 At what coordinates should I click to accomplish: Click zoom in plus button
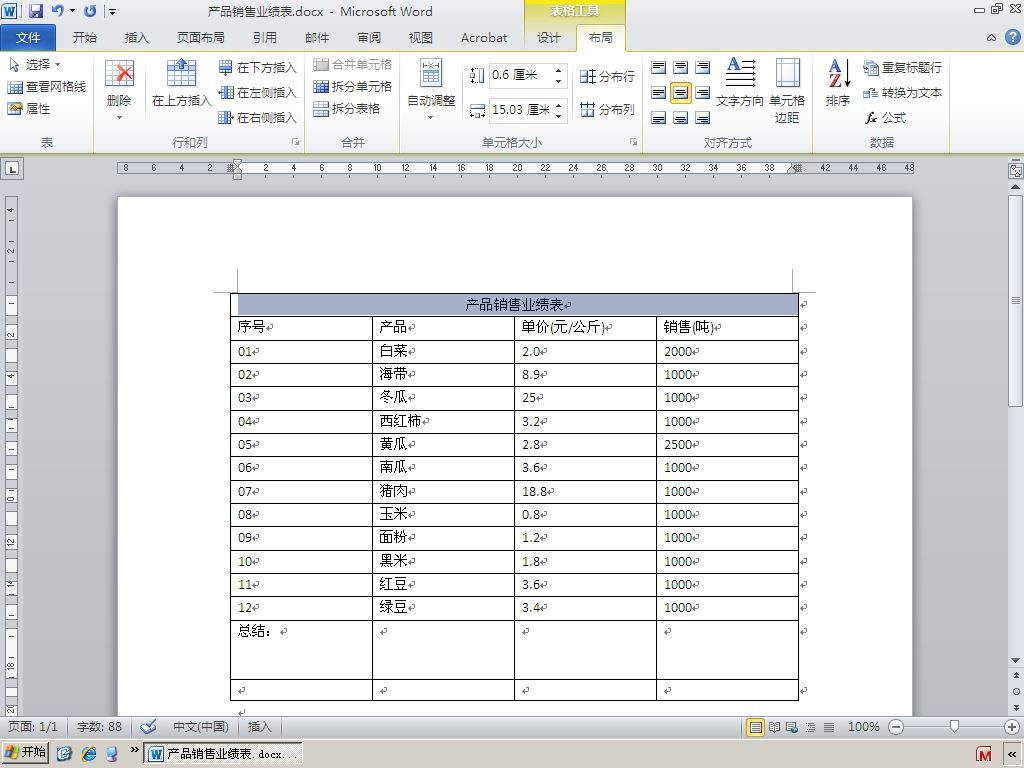[1012, 727]
